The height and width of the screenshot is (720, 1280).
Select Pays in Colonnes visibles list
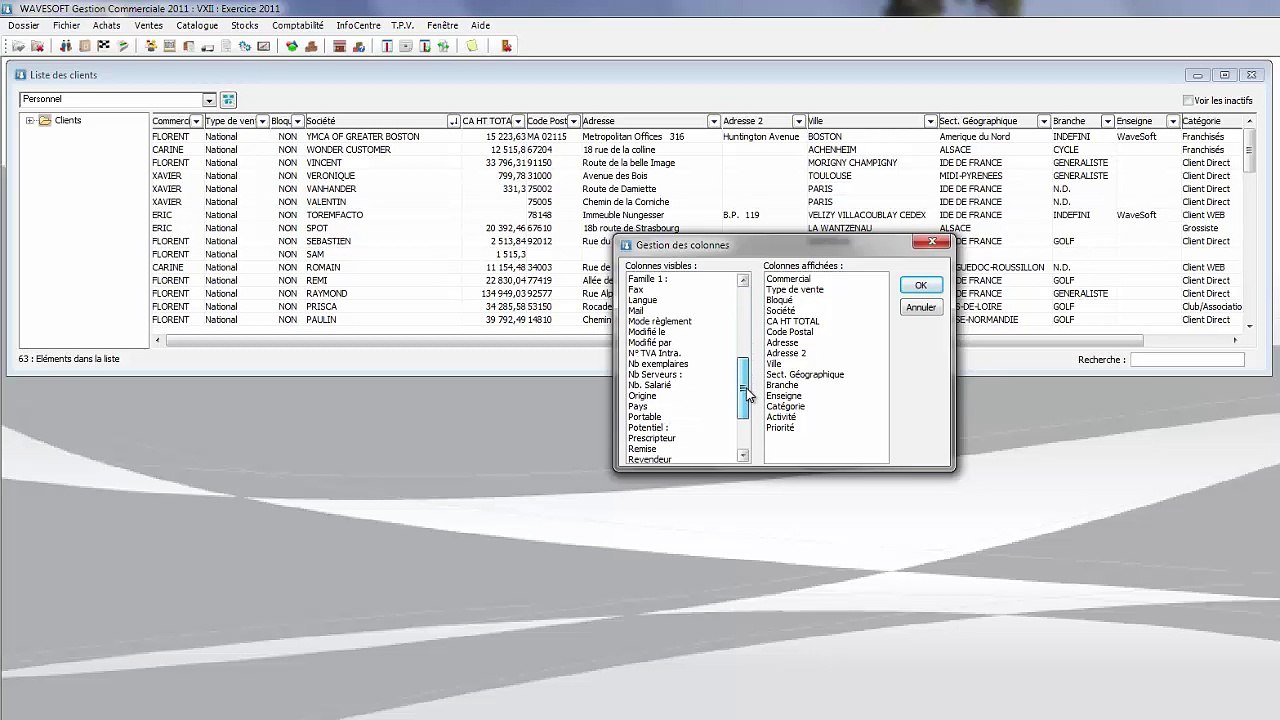tap(638, 406)
